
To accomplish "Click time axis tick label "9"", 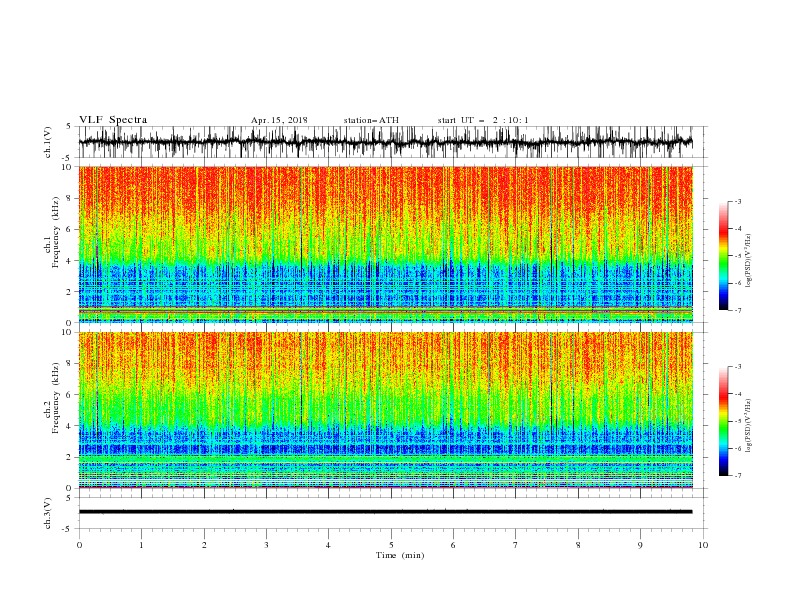I will pos(640,545).
